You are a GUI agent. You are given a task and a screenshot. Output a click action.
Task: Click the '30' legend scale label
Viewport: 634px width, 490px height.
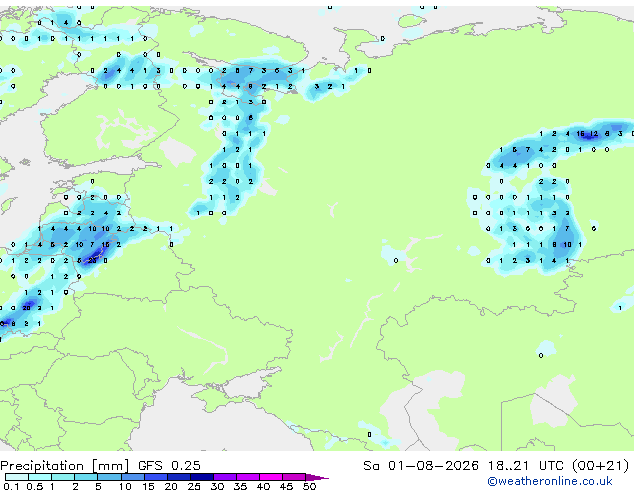(x=217, y=486)
